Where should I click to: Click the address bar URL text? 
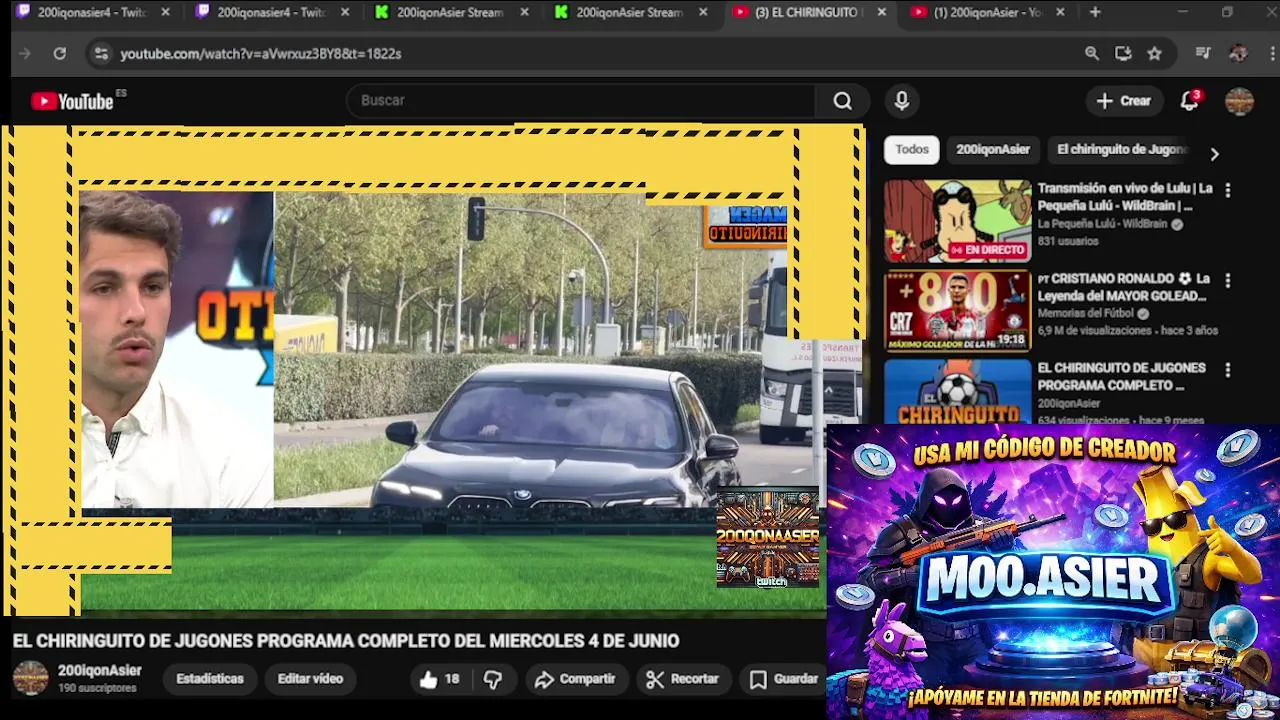261,53
